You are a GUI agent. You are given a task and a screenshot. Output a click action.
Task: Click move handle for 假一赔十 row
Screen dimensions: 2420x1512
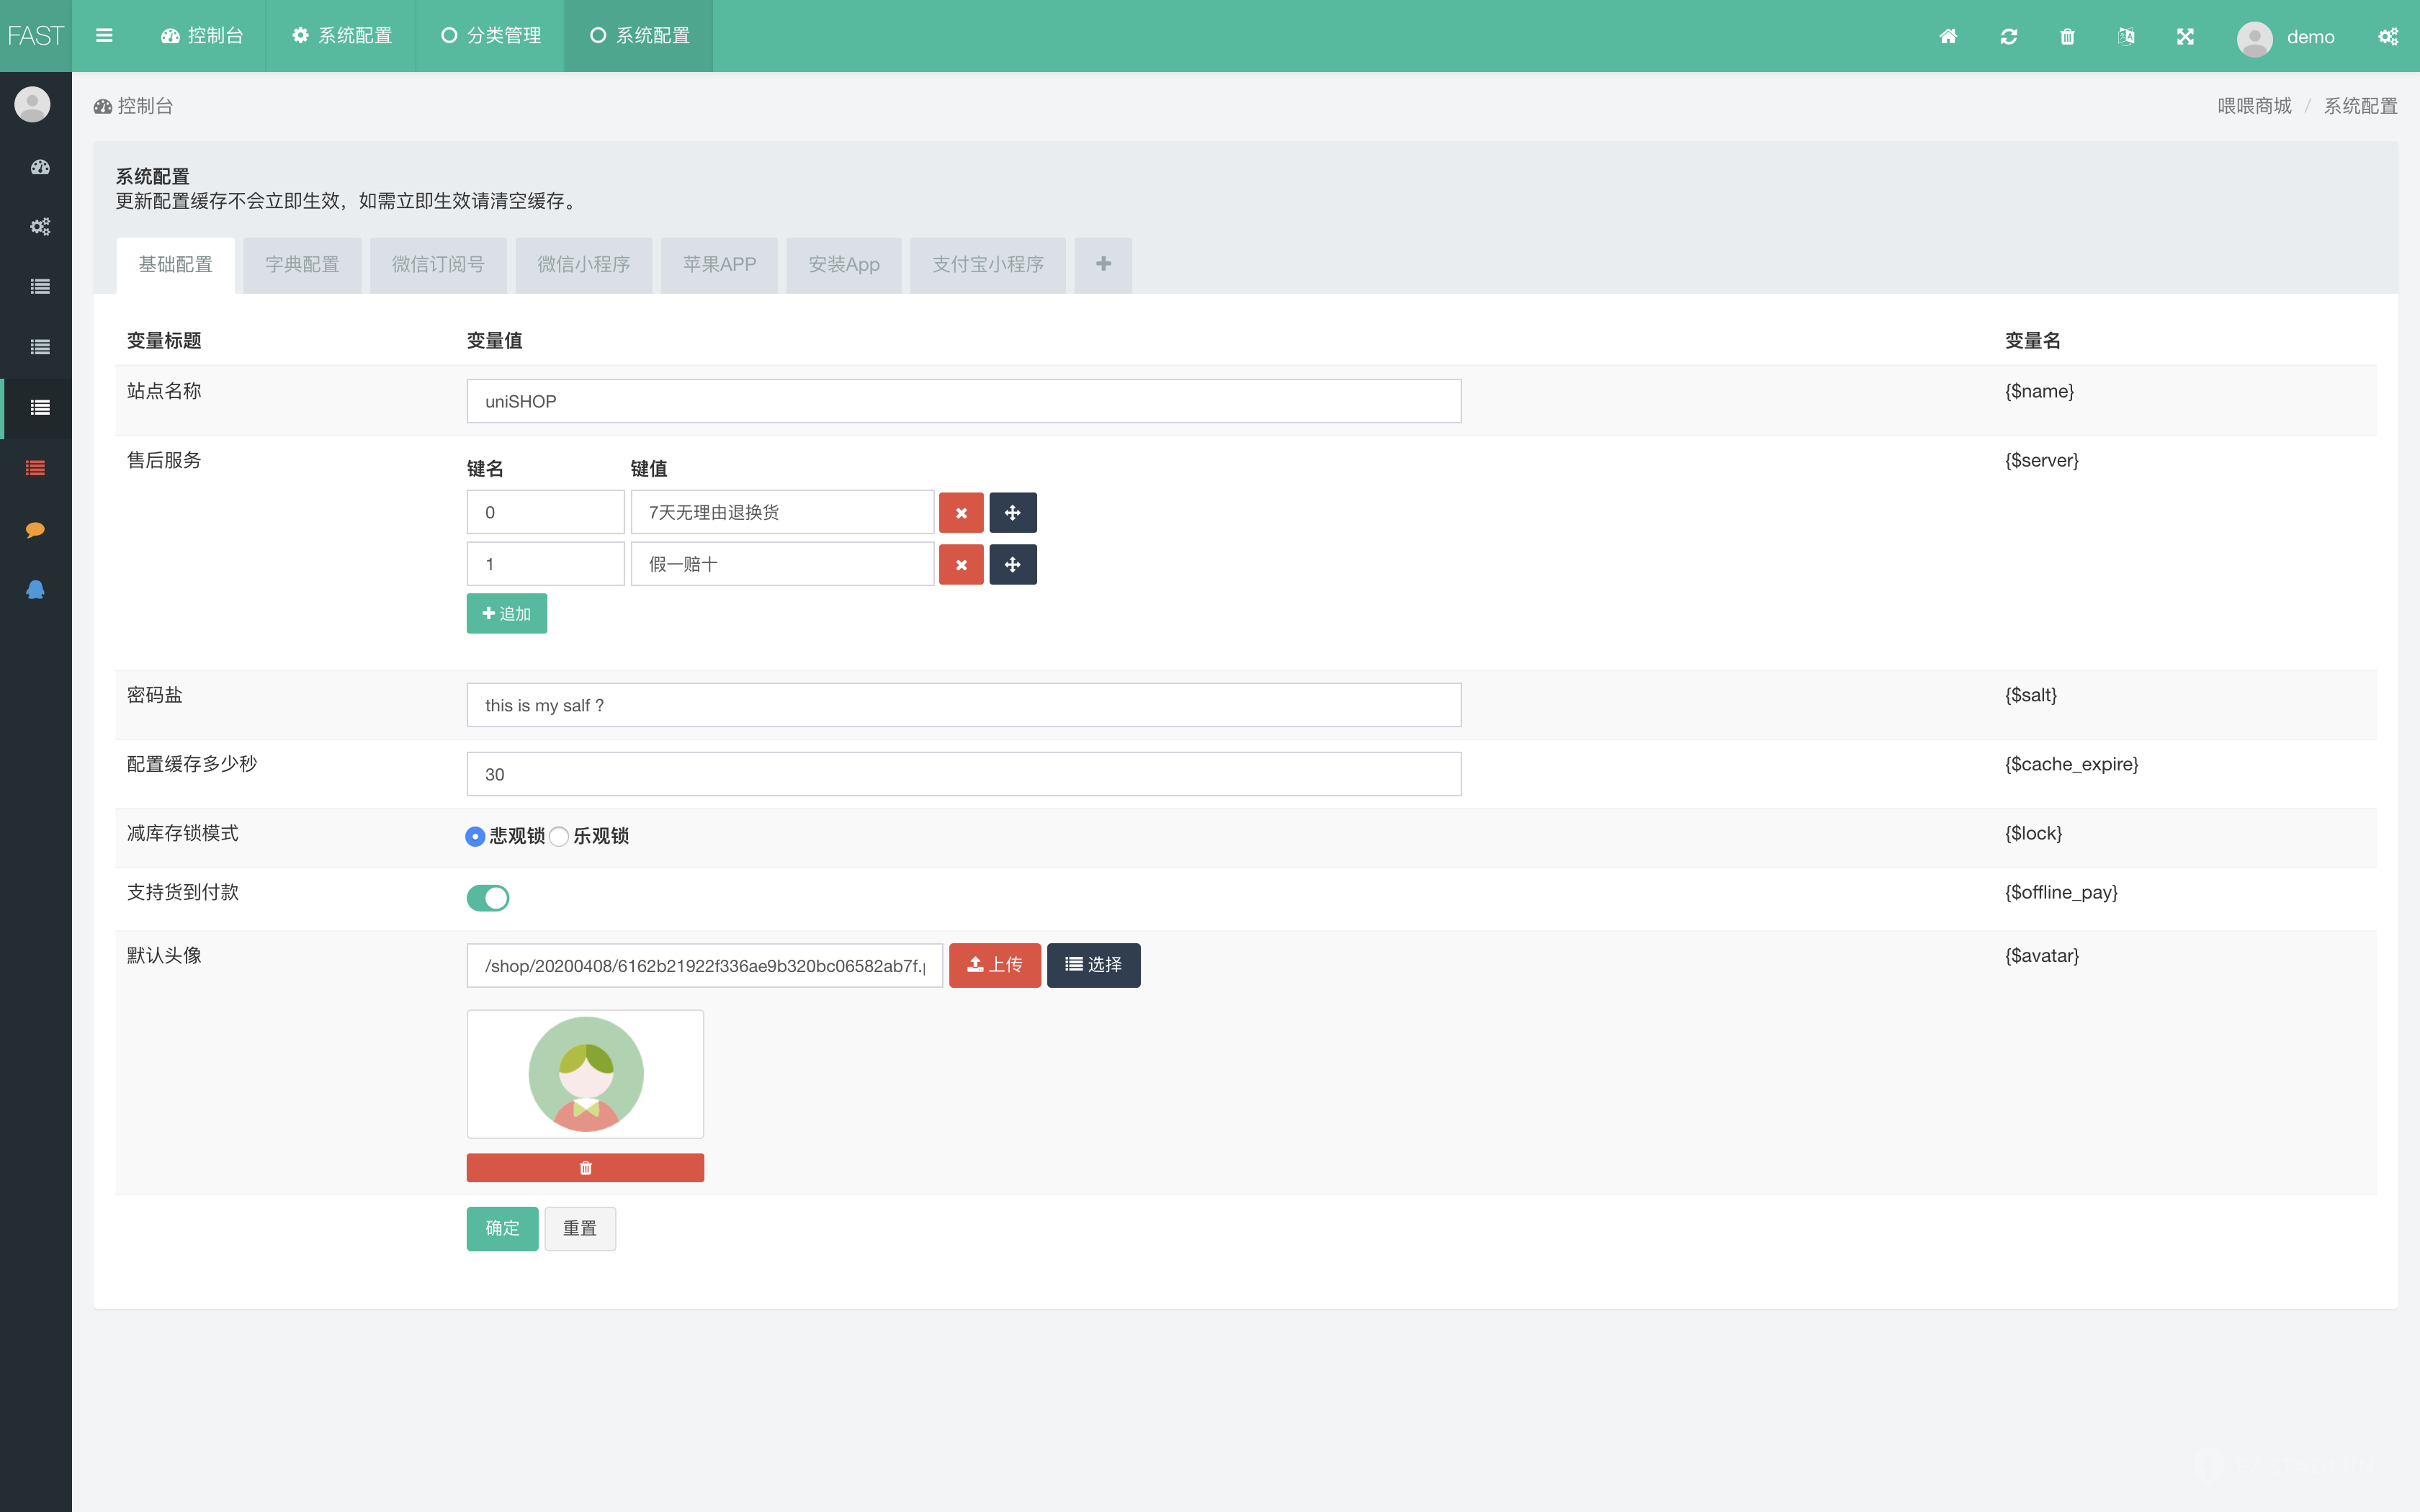tap(1012, 565)
